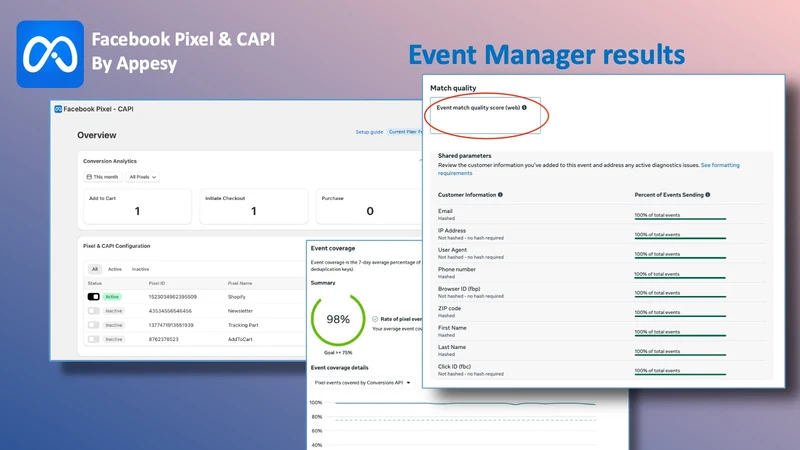Click the First Name customer information row
Viewport: 800px width, 450px height.
coord(601,331)
